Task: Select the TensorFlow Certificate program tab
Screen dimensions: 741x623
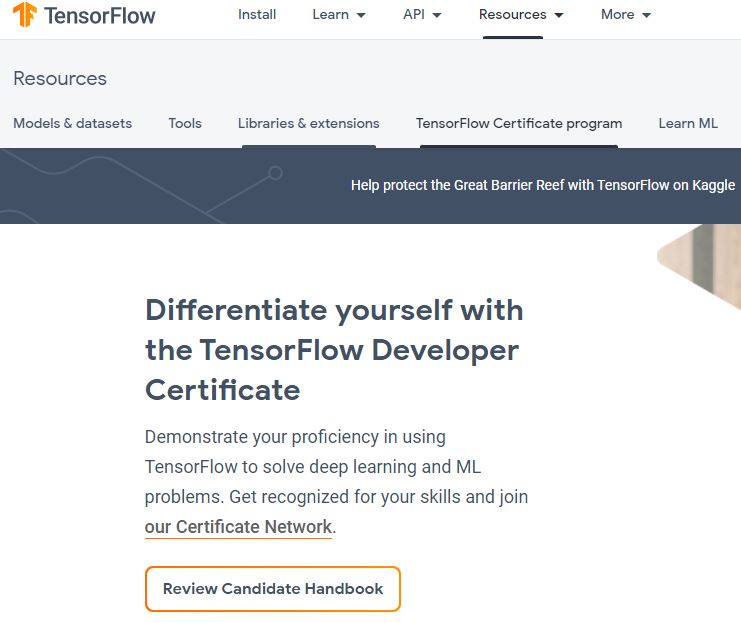Action: [x=519, y=123]
